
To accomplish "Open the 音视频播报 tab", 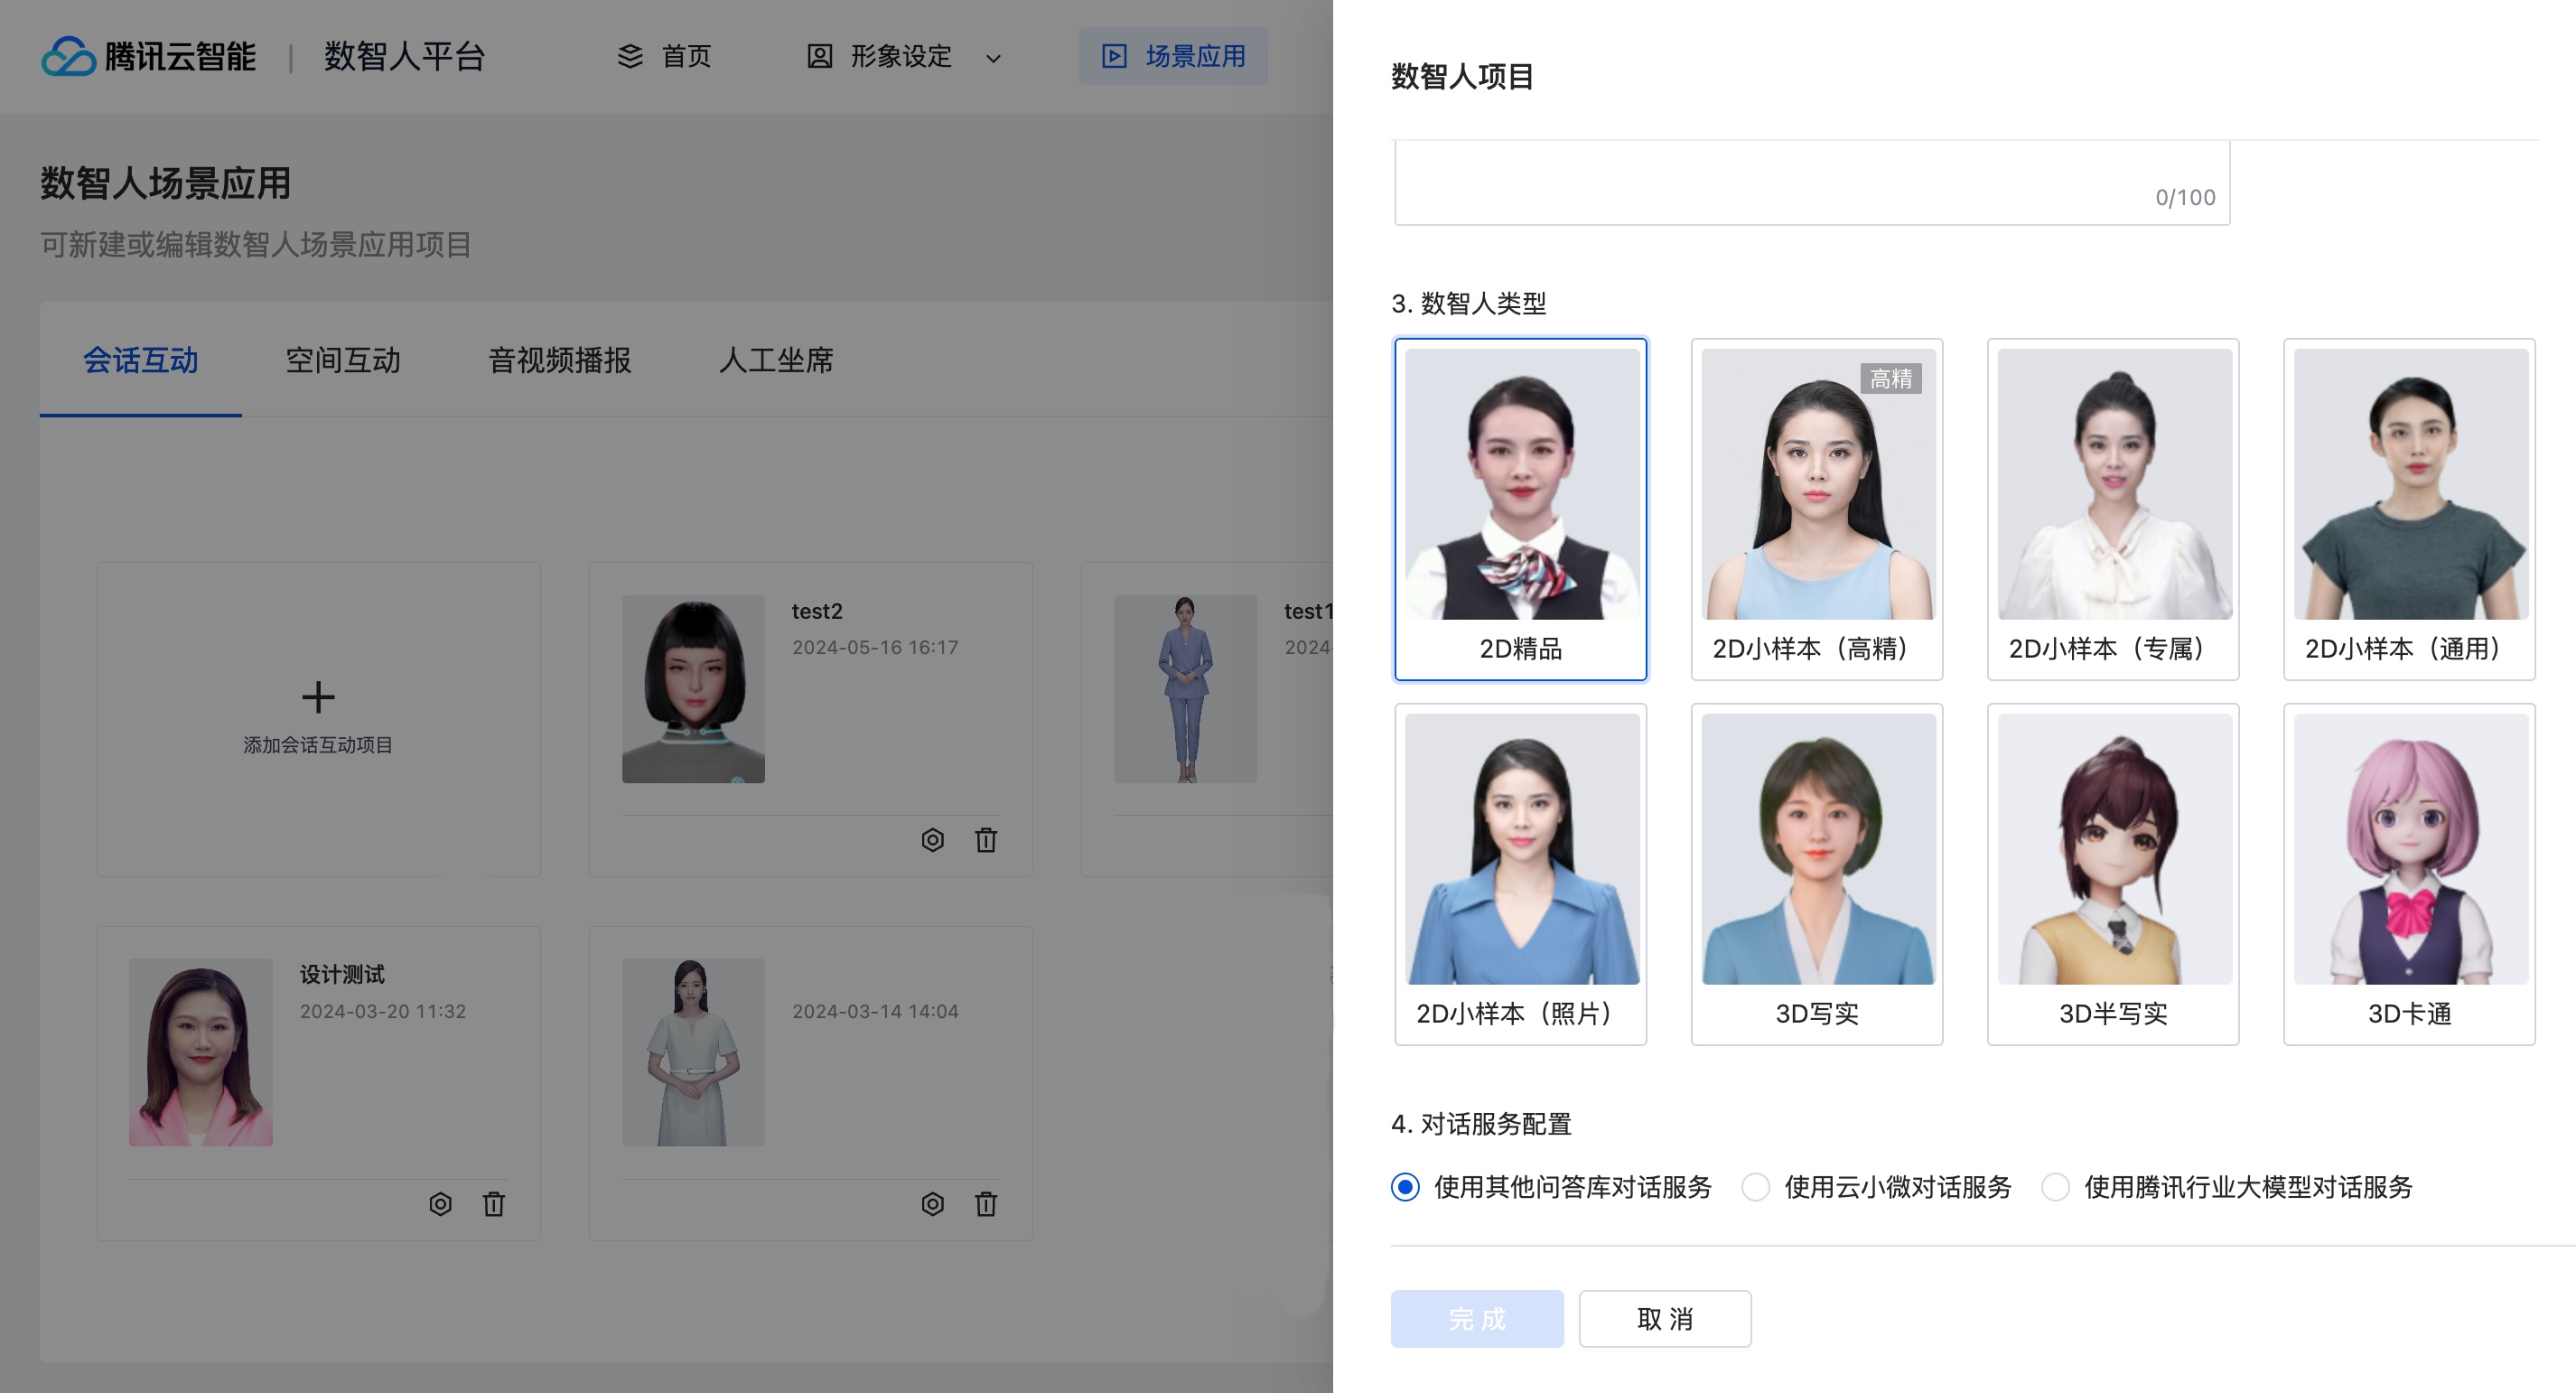I will coord(559,360).
